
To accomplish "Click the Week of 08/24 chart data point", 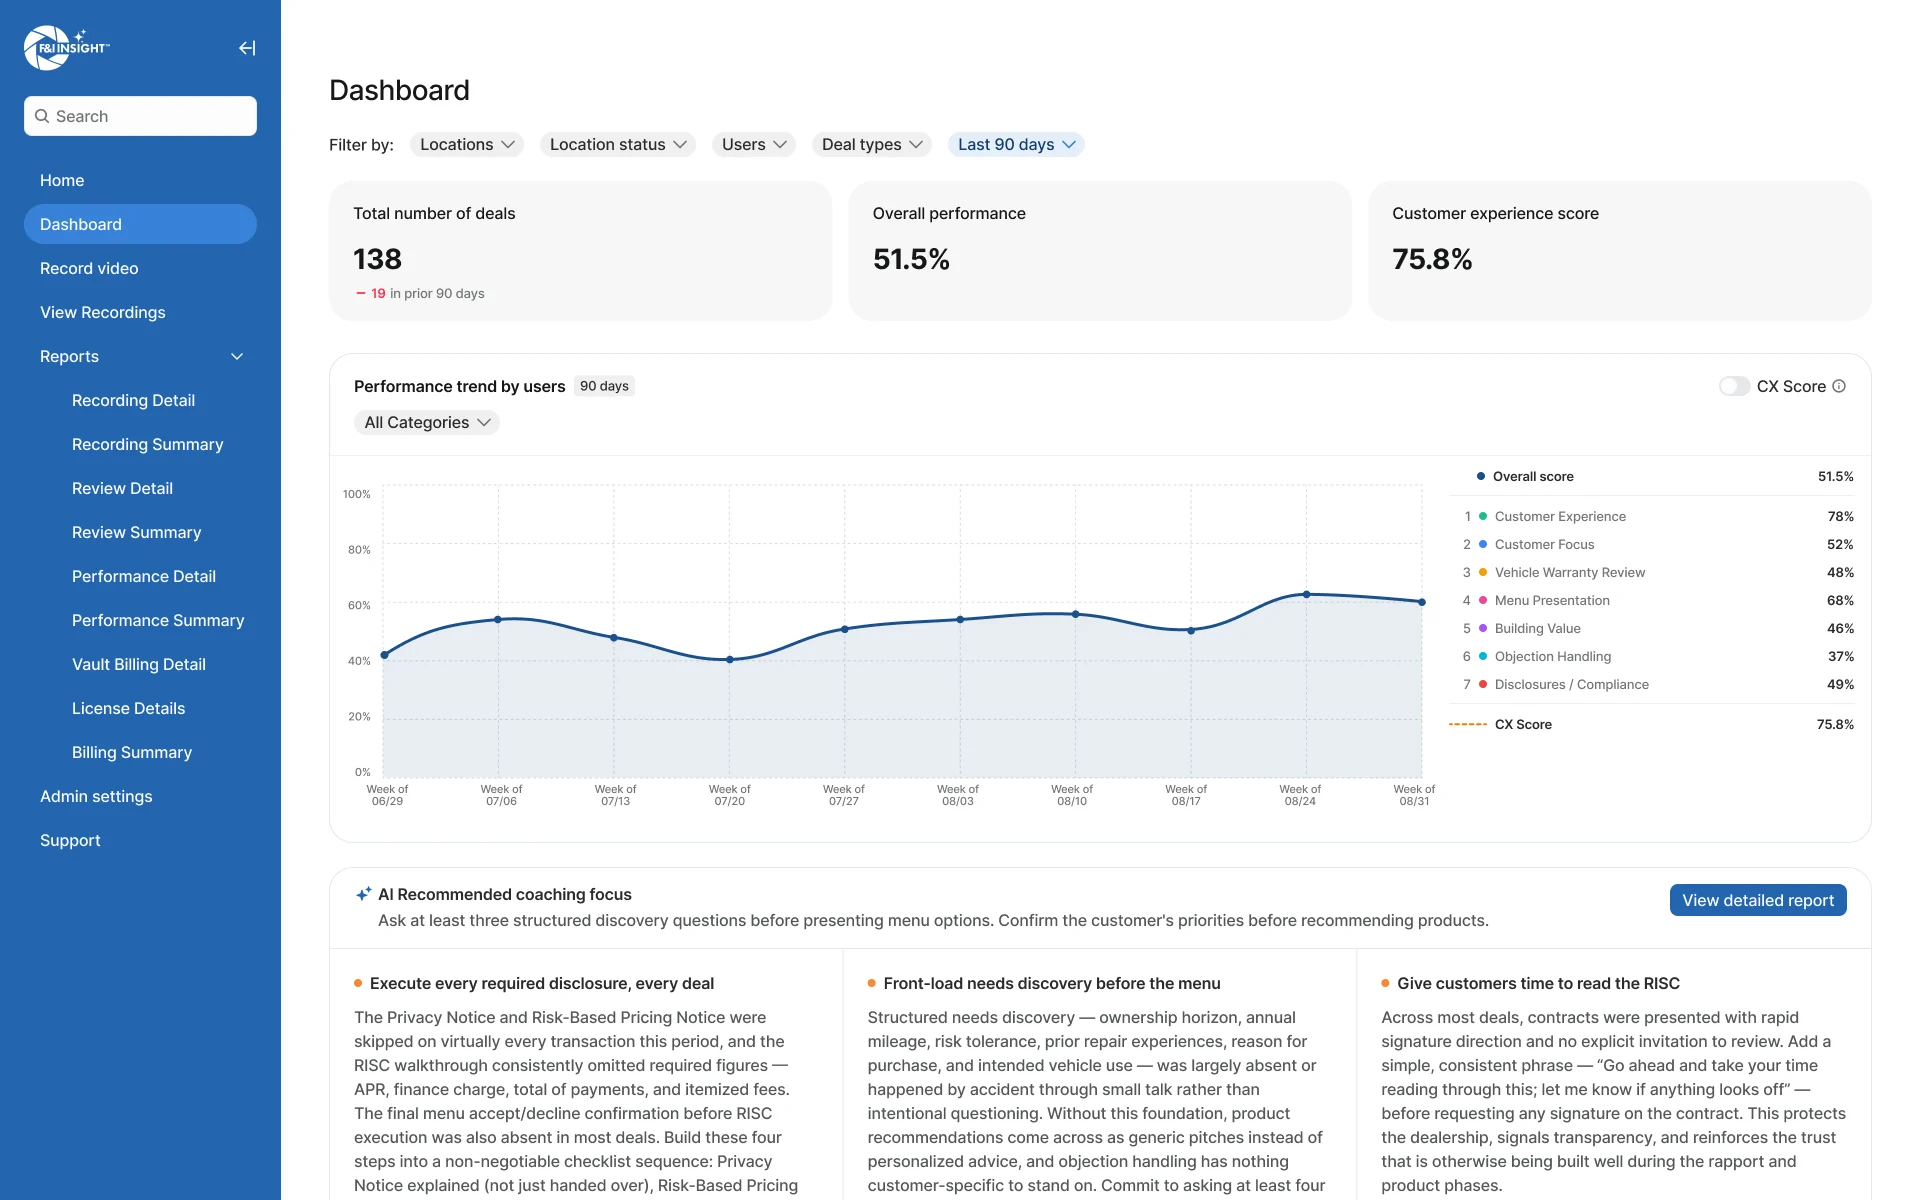I will (x=1306, y=594).
